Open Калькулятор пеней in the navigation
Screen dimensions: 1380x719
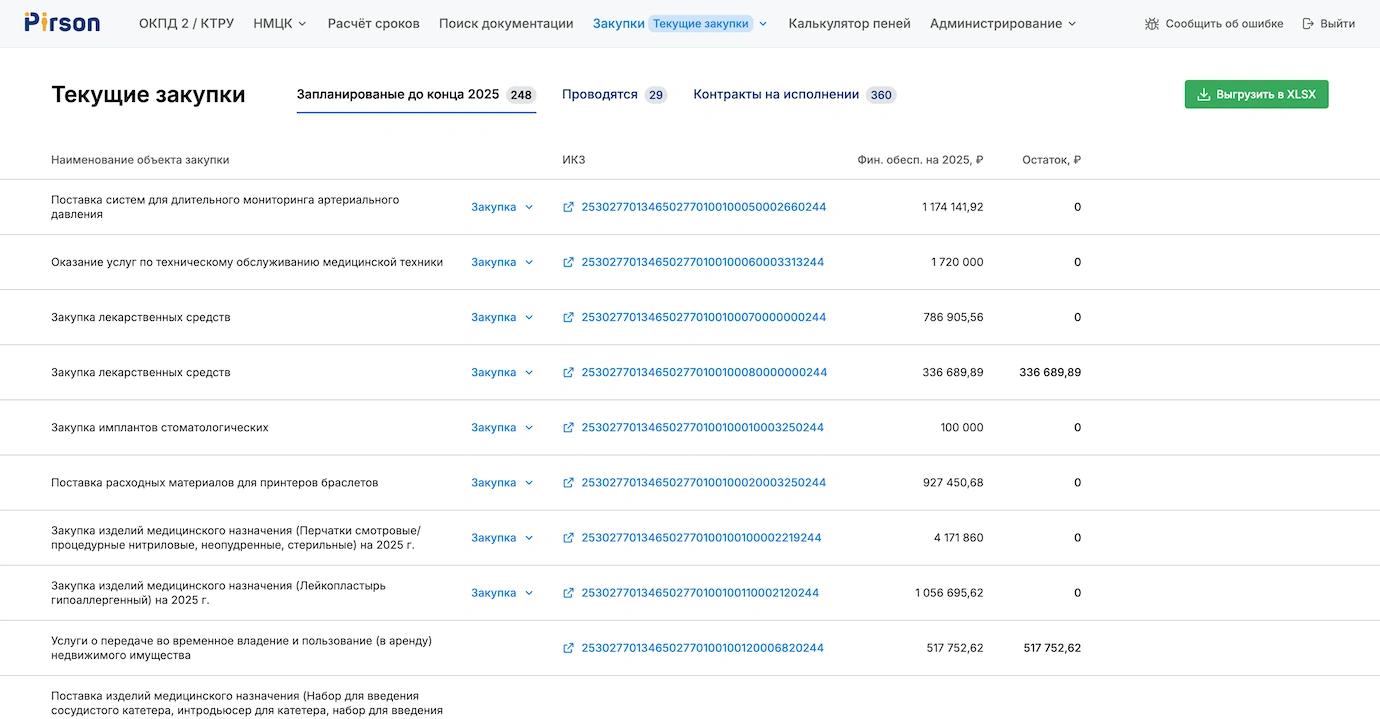(849, 24)
